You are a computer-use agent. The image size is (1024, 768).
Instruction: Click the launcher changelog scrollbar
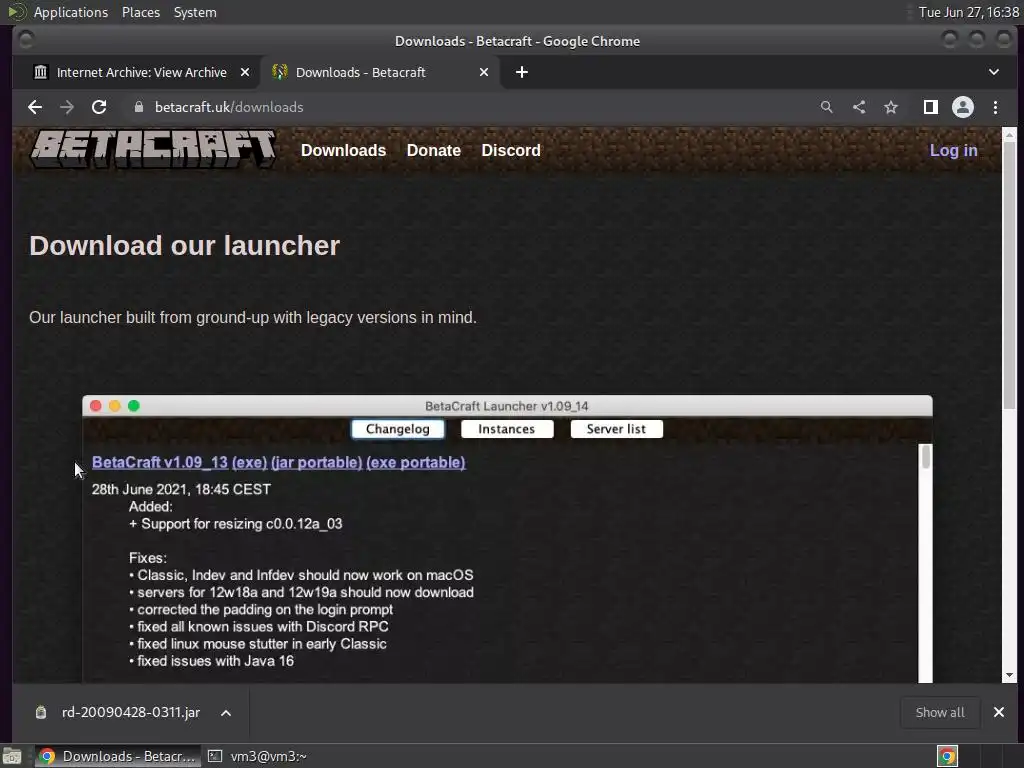(925, 456)
